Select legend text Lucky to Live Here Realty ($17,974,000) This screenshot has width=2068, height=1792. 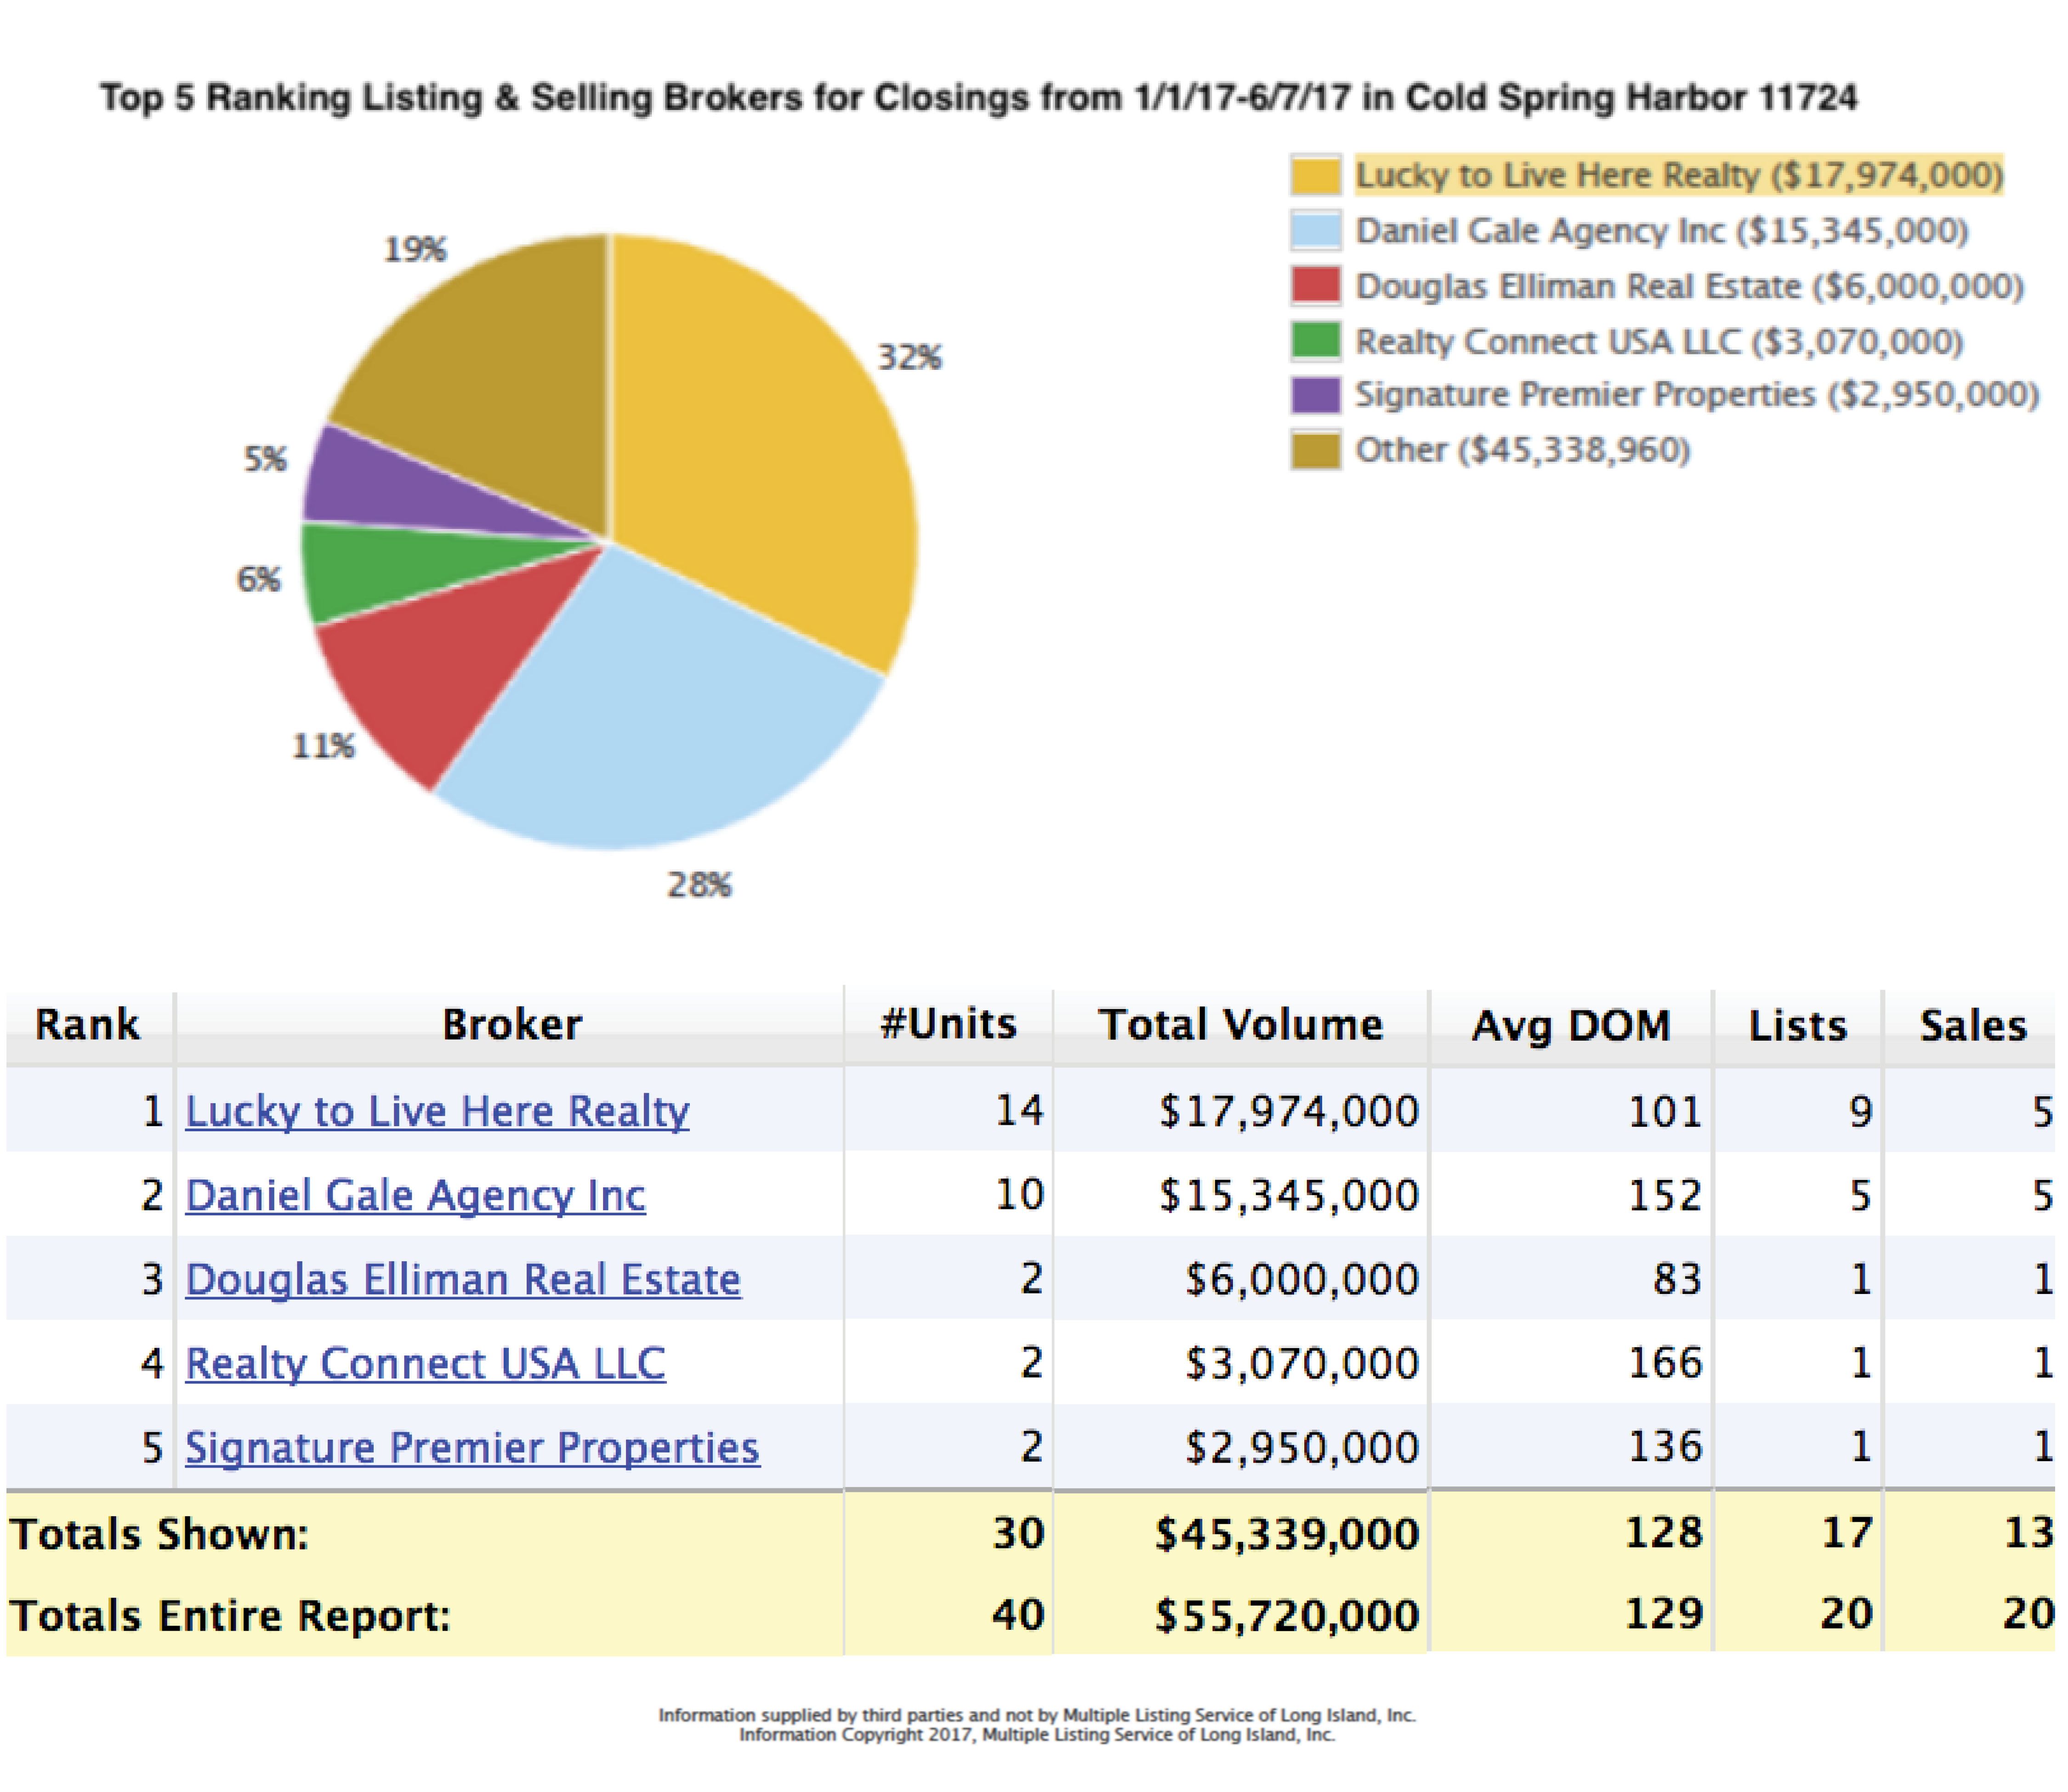click(x=1679, y=175)
